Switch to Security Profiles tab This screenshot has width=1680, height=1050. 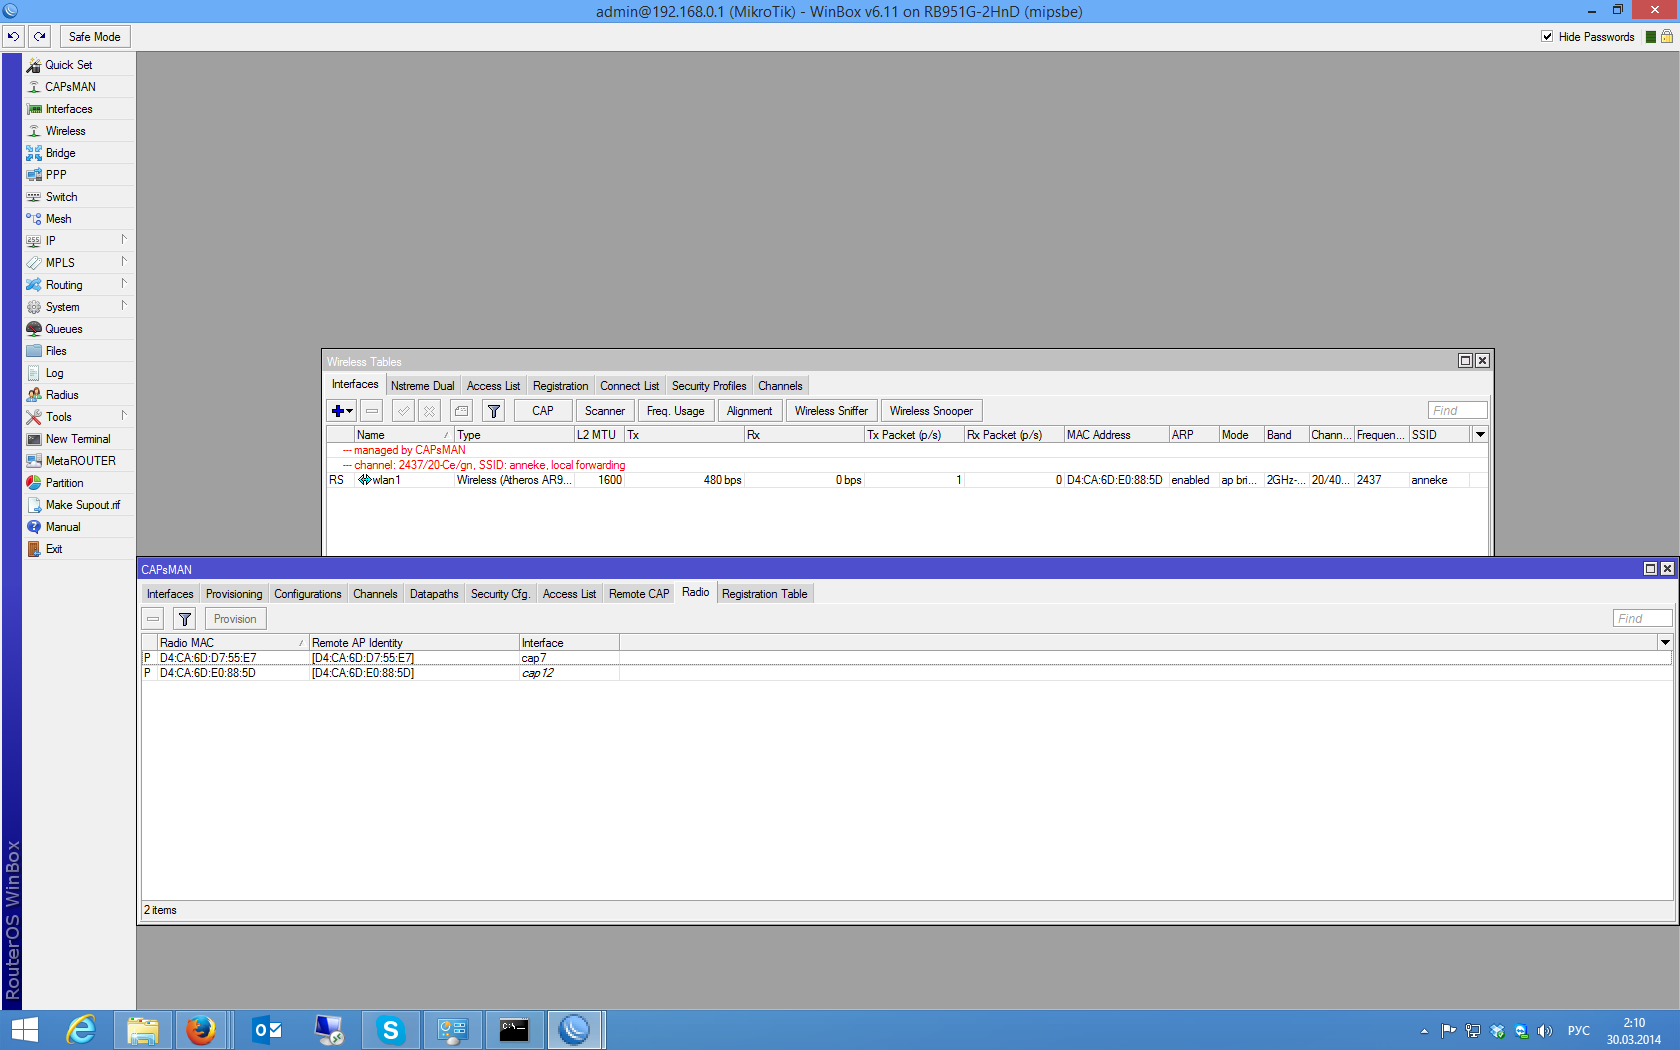pyautogui.click(x=709, y=386)
